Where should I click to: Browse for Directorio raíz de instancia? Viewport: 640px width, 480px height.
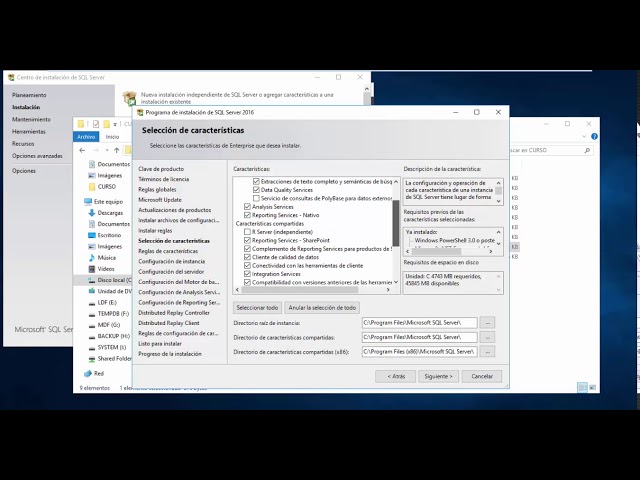[x=487, y=323]
